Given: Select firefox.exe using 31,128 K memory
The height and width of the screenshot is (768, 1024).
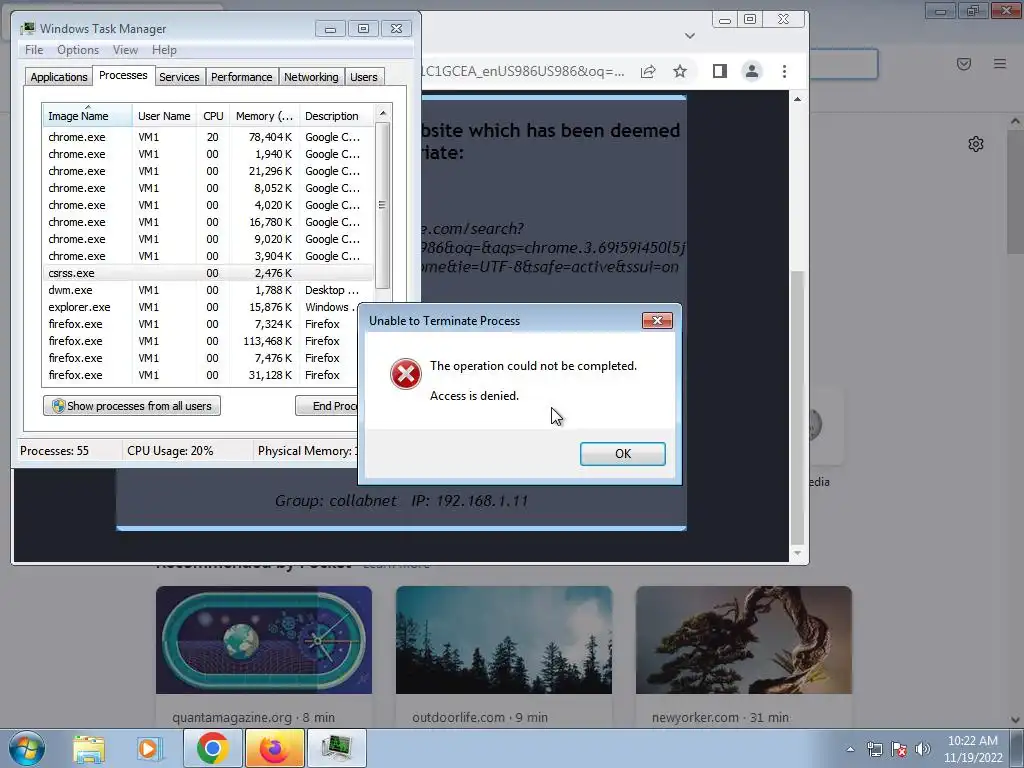Looking at the screenshot, I should [200, 375].
